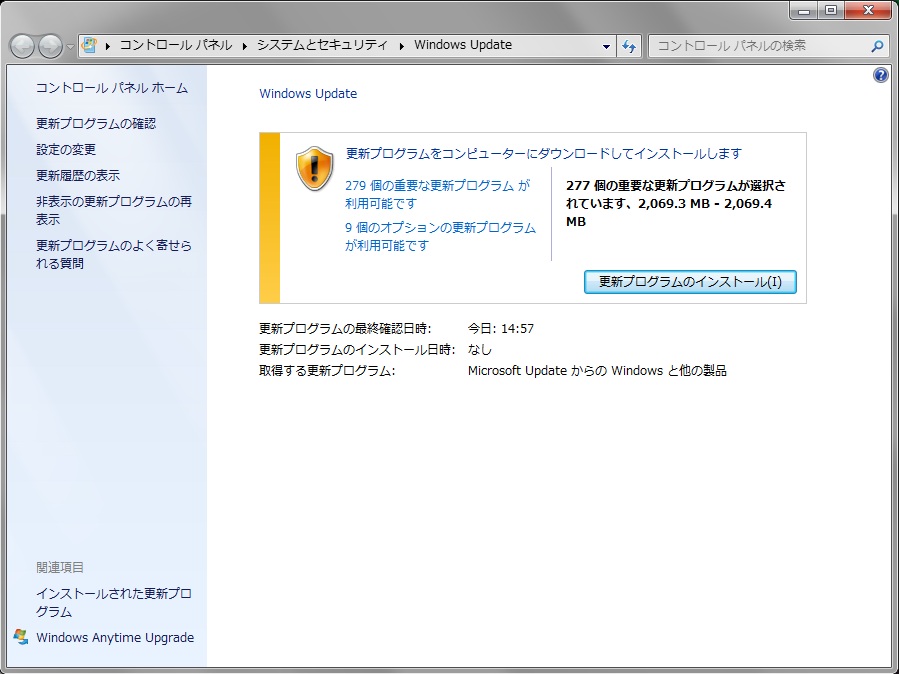899x674 pixels.
Task: Click the Control Panel icon in address bar
Action: click(x=89, y=45)
